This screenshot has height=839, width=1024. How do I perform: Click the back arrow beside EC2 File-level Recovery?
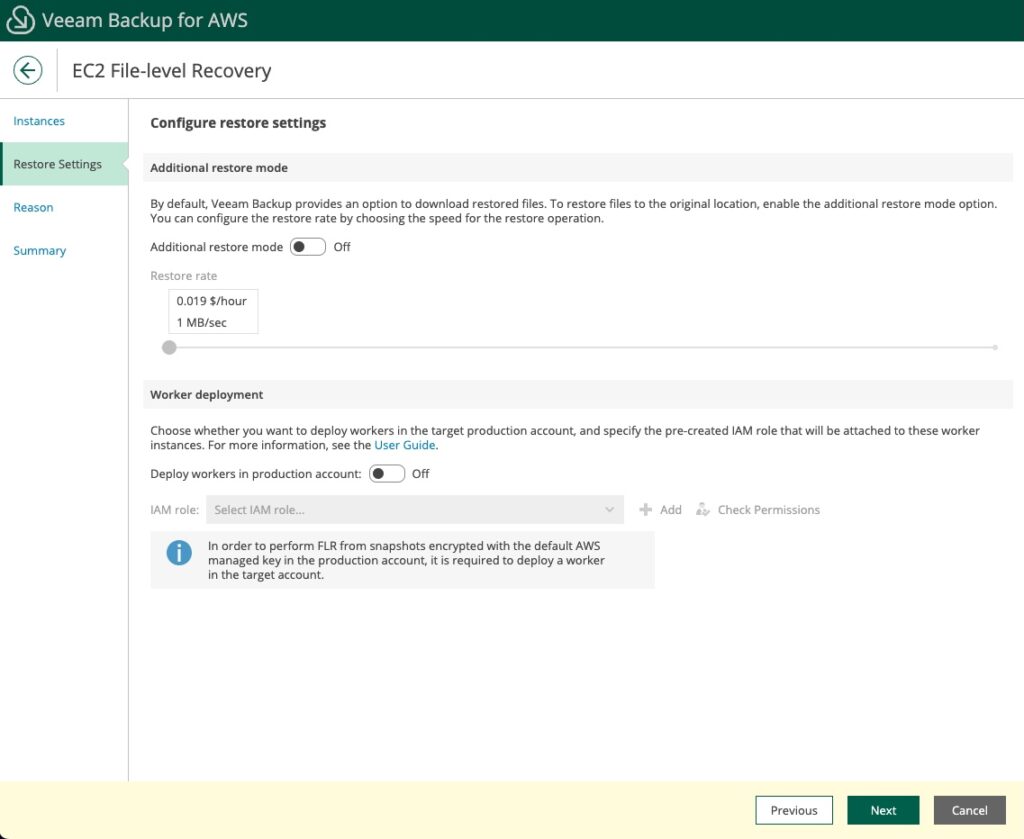pos(27,70)
